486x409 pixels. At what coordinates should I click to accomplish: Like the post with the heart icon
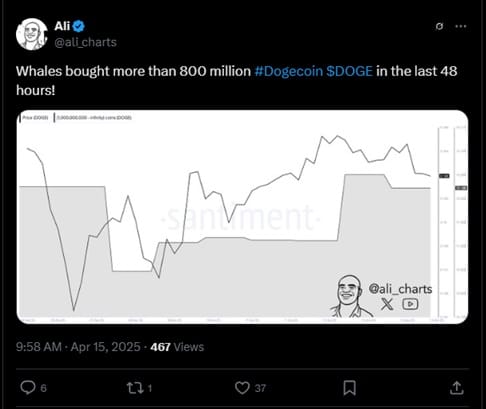(242, 388)
